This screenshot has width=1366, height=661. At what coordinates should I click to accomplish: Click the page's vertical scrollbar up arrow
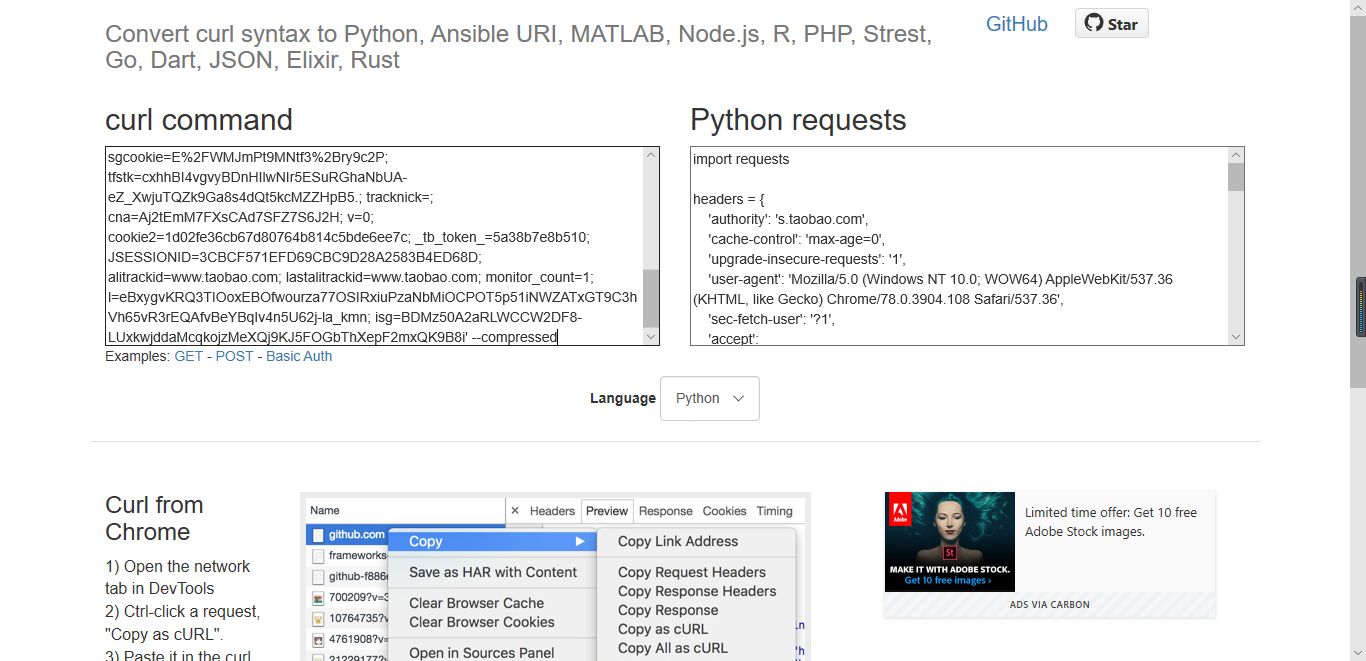[x=1358, y=8]
